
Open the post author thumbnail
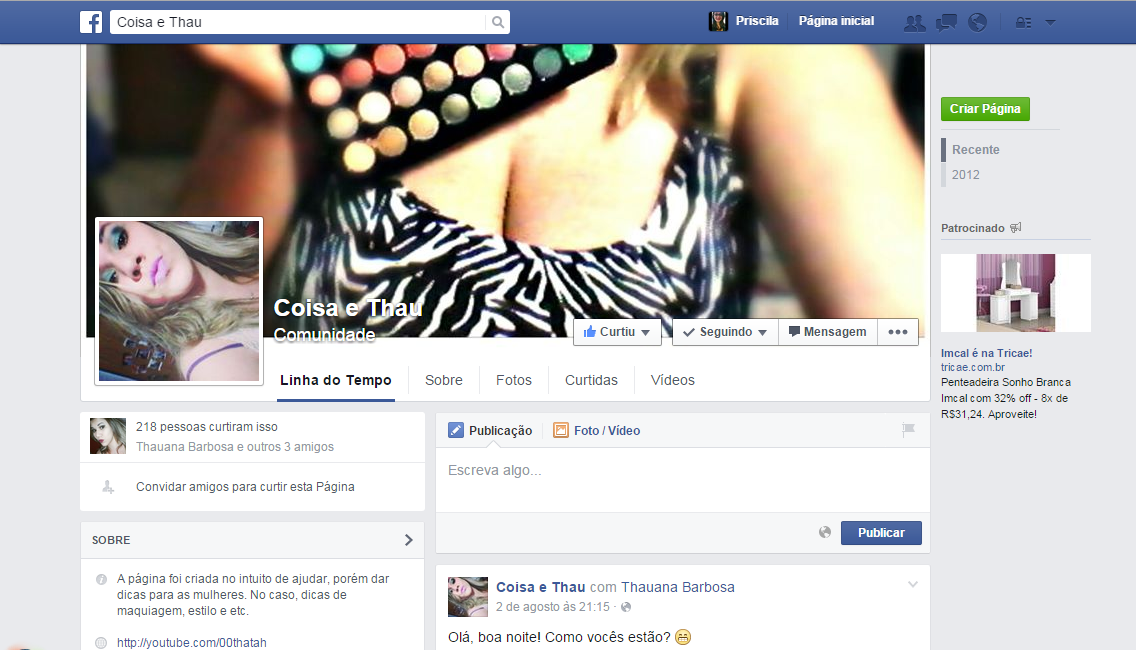click(x=468, y=597)
